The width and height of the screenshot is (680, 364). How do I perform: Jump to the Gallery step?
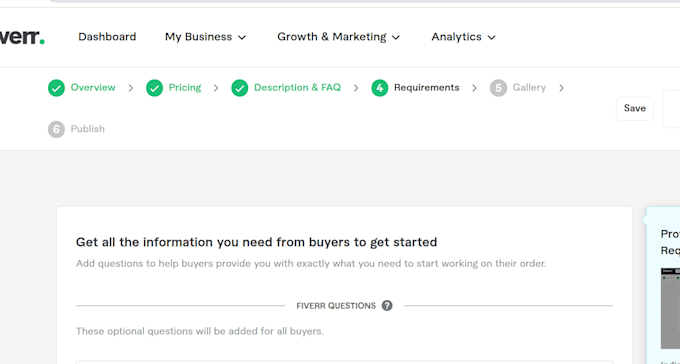tap(529, 88)
